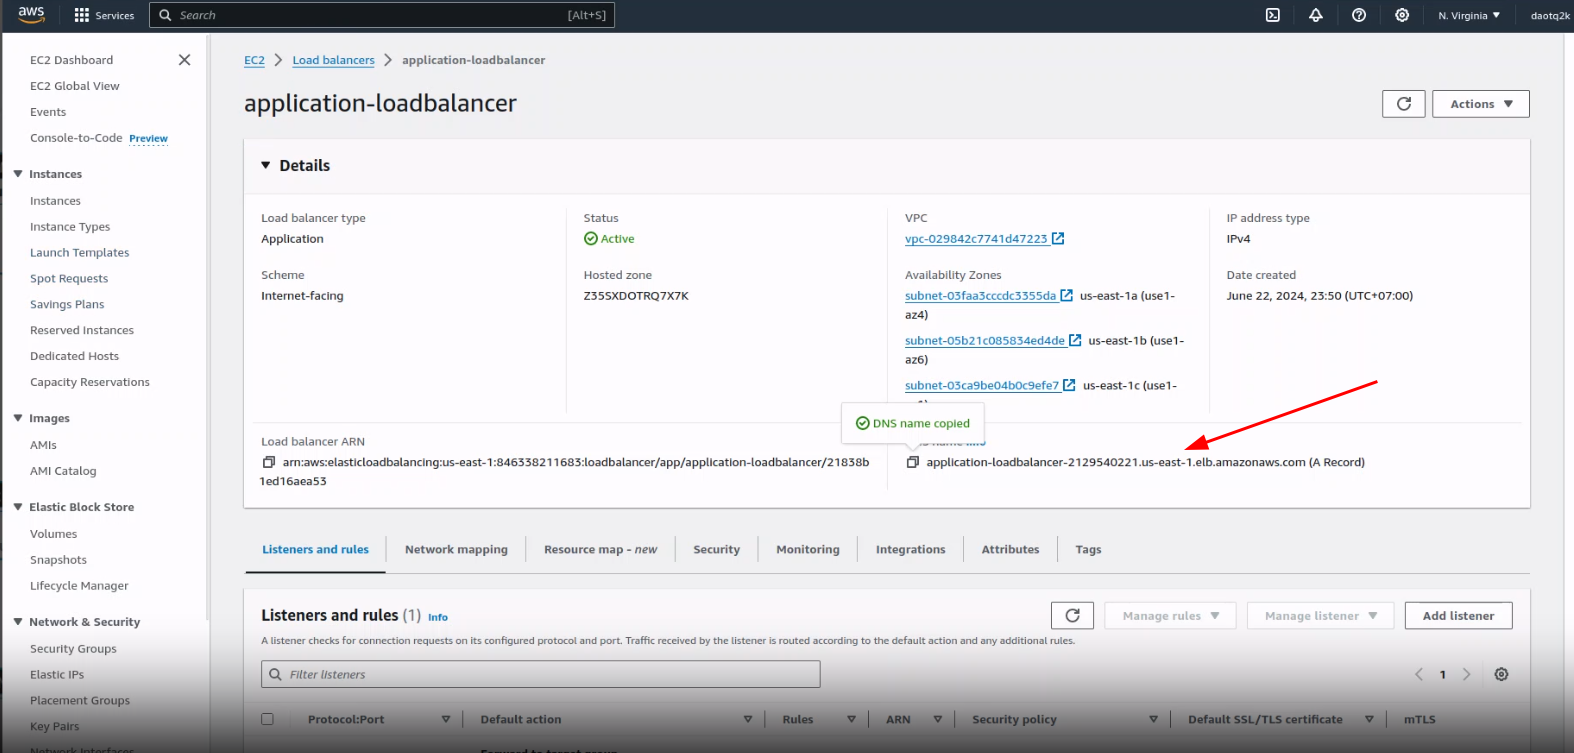This screenshot has width=1574, height=753.
Task: Click Add listener button
Action: pyautogui.click(x=1458, y=616)
